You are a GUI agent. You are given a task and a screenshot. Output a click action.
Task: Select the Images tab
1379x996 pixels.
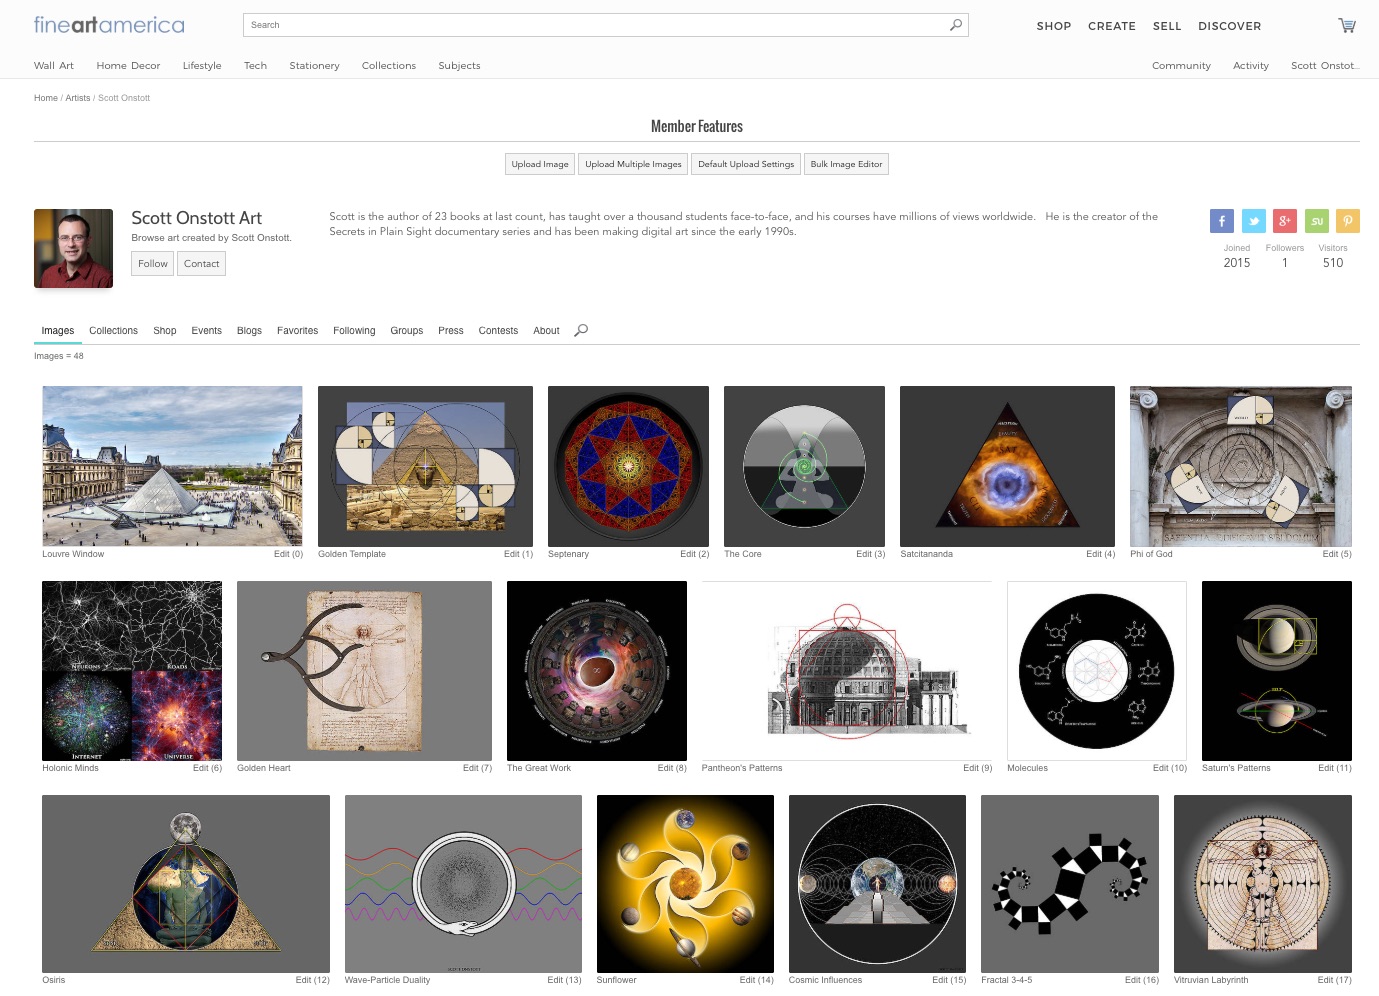(58, 331)
